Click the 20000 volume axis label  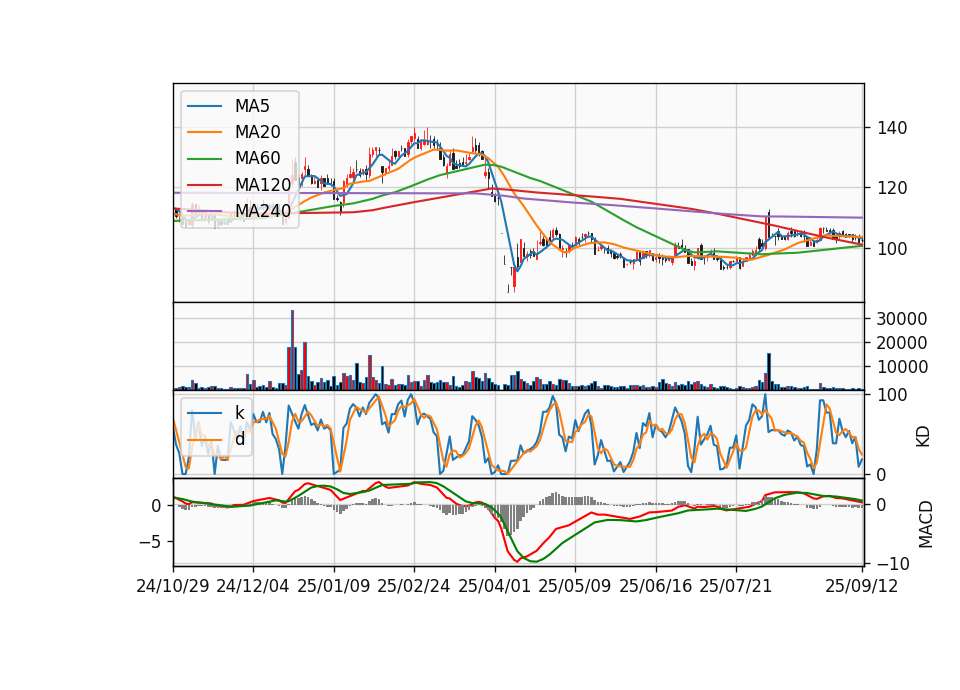pyautogui.click(x=902, y=343)
